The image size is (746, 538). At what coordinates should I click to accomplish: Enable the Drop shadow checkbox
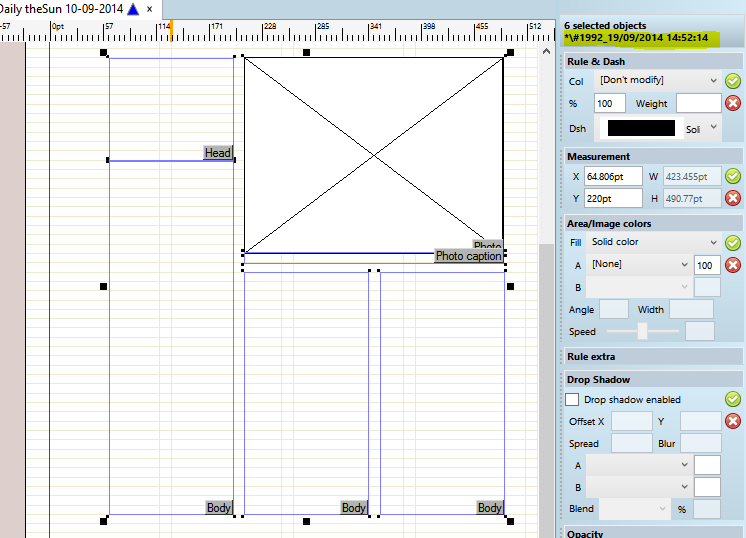point(572,399)
